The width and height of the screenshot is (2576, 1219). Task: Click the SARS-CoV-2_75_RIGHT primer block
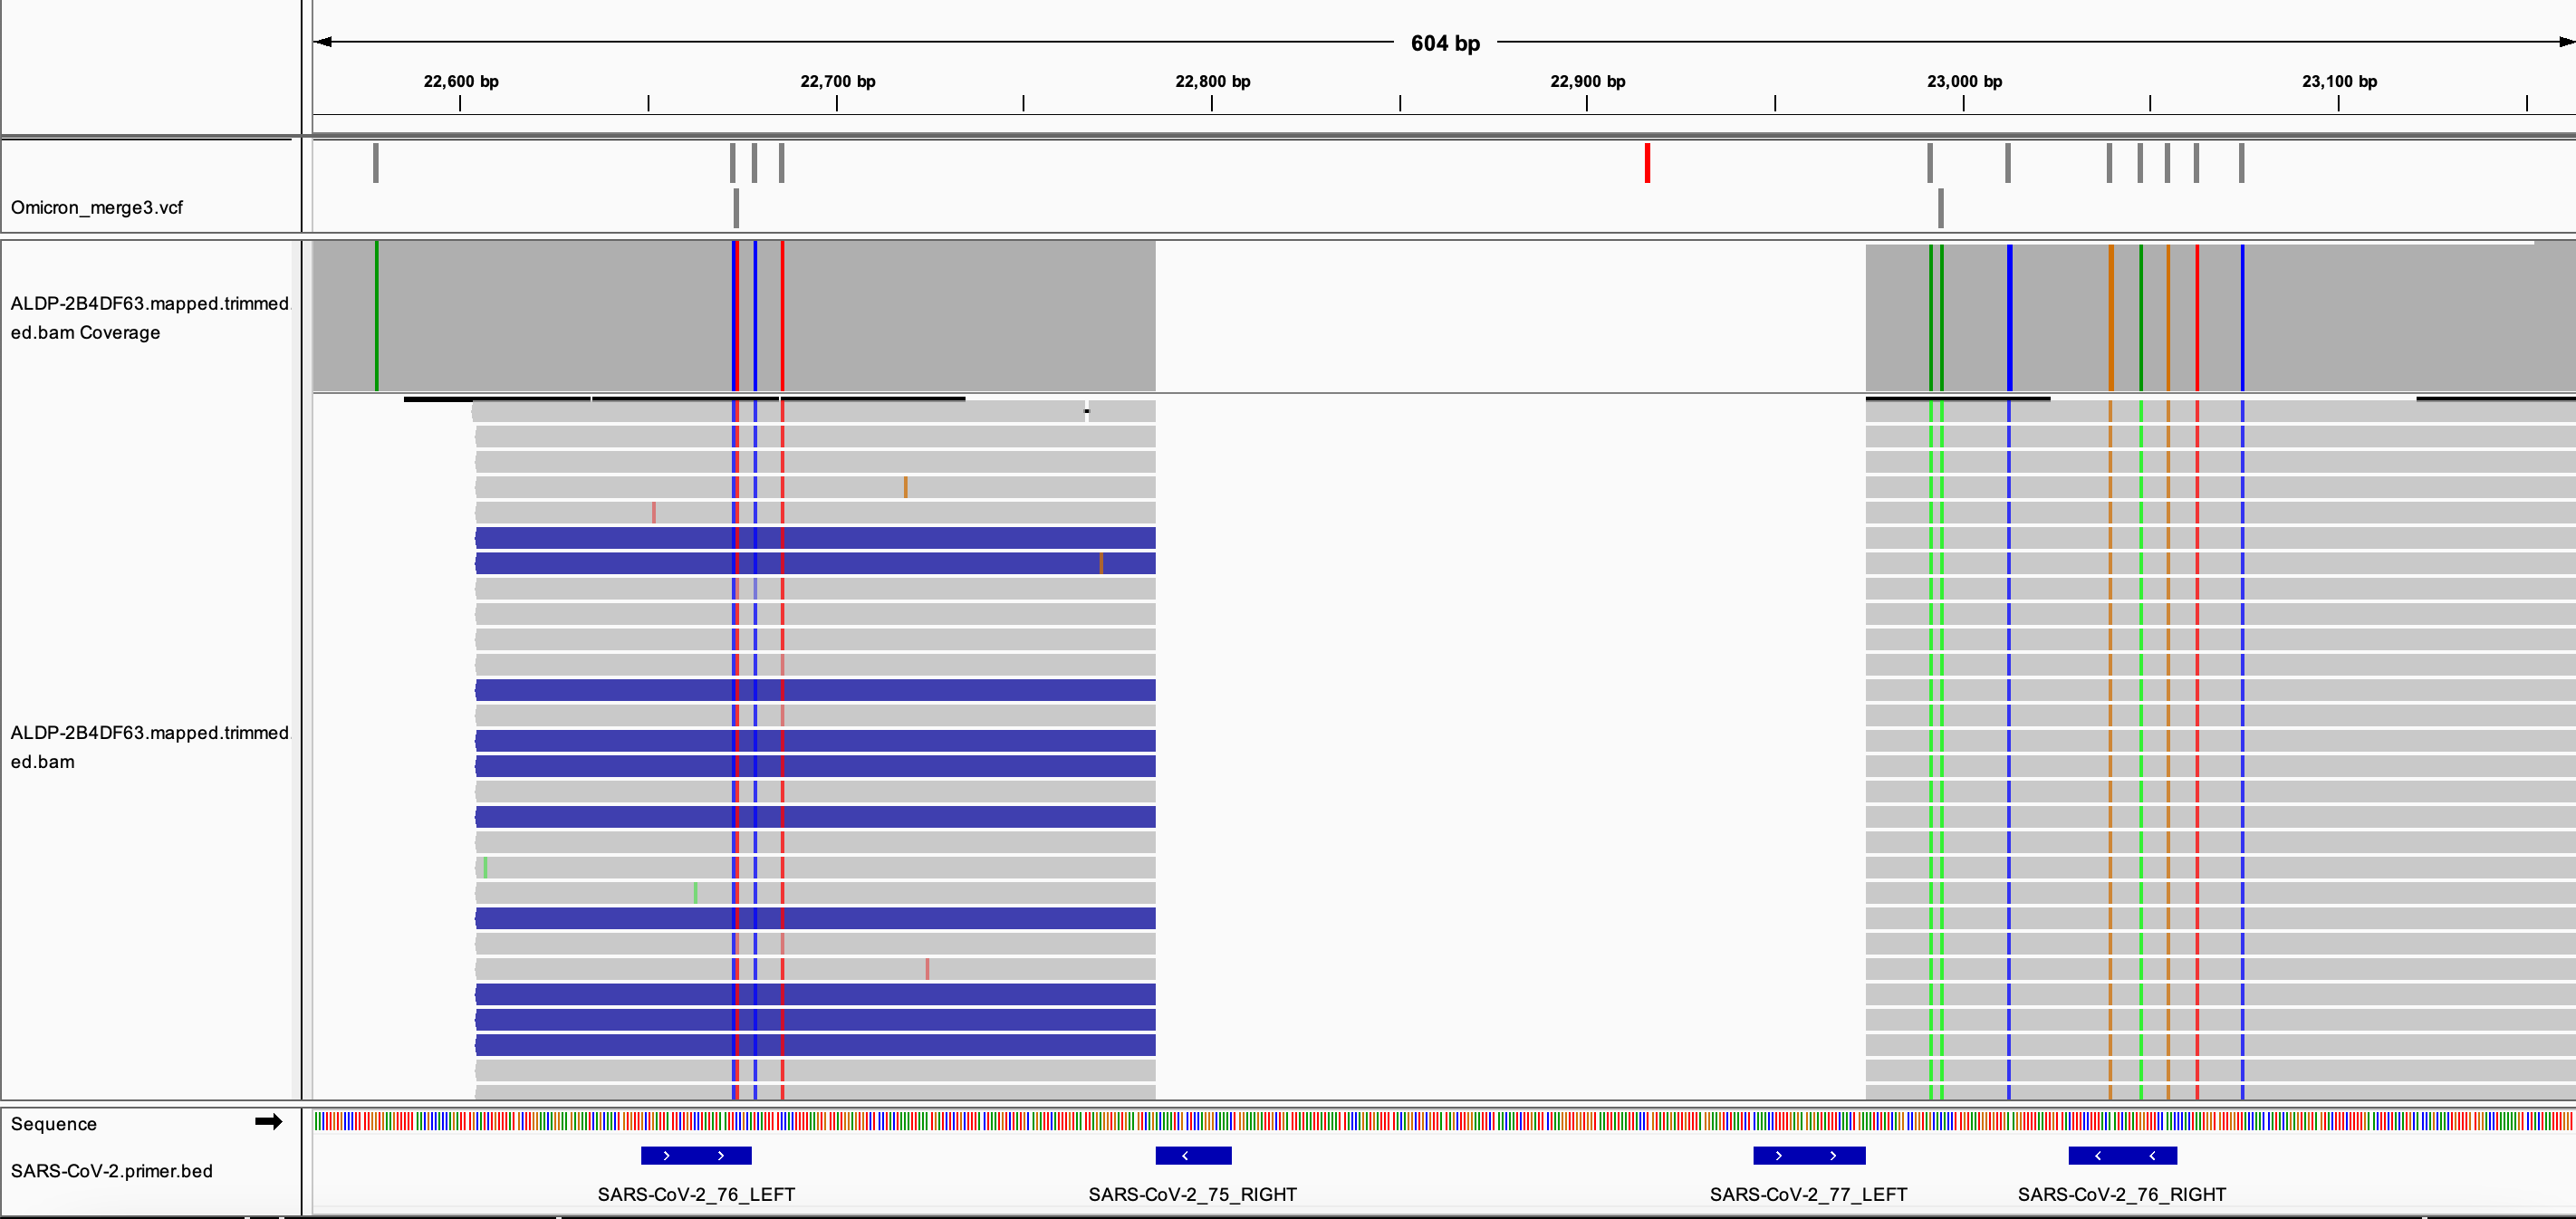[x=1193, y=1156]
